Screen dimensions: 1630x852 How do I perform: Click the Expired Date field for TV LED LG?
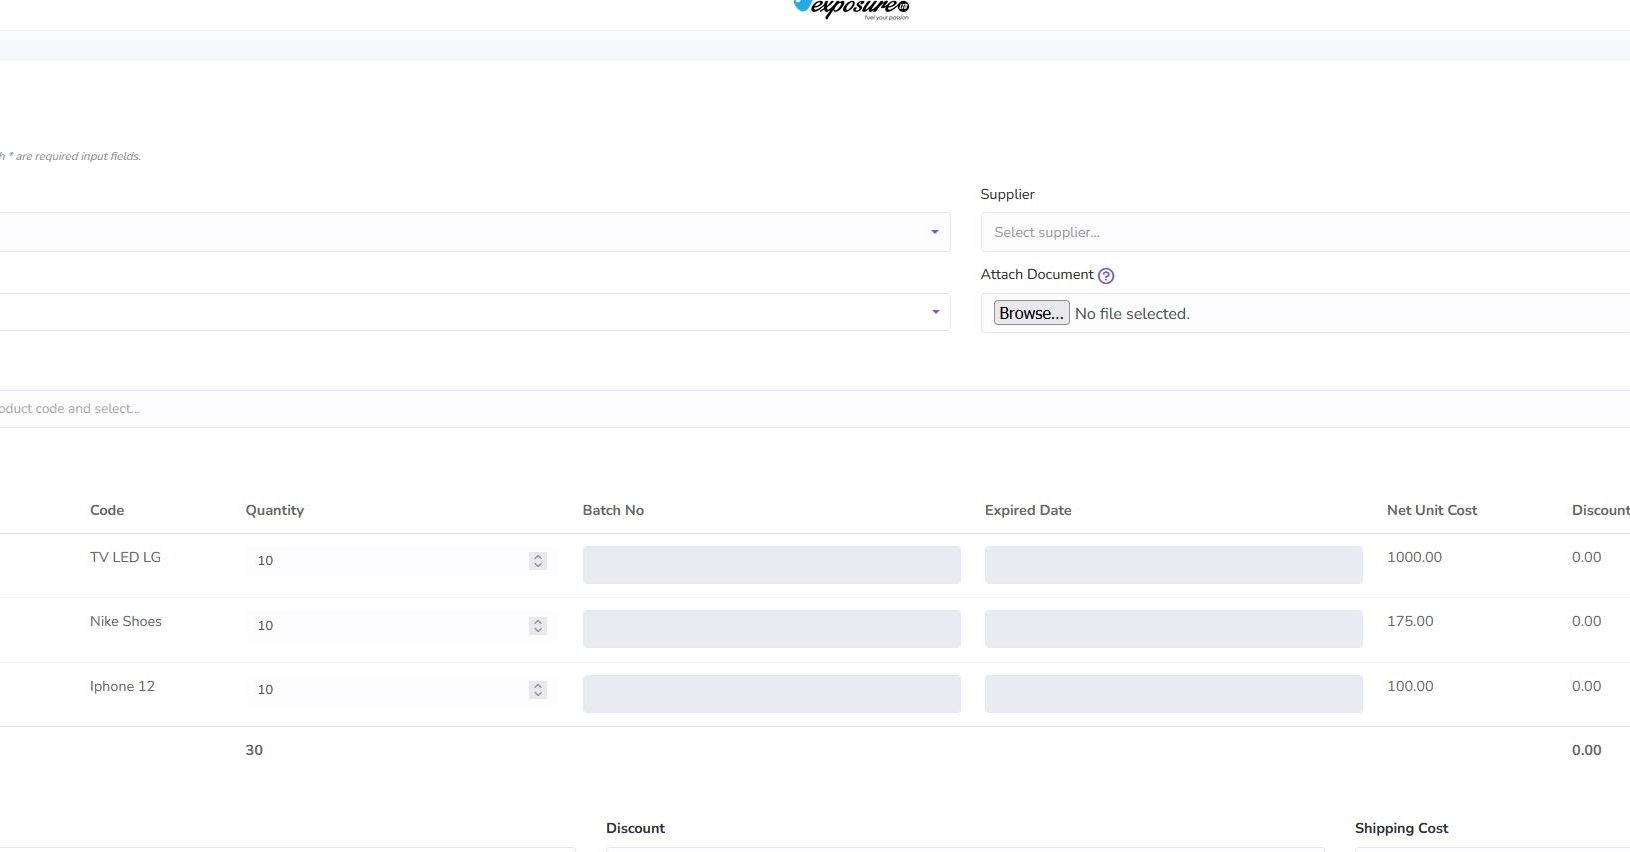coord(1174,565)
